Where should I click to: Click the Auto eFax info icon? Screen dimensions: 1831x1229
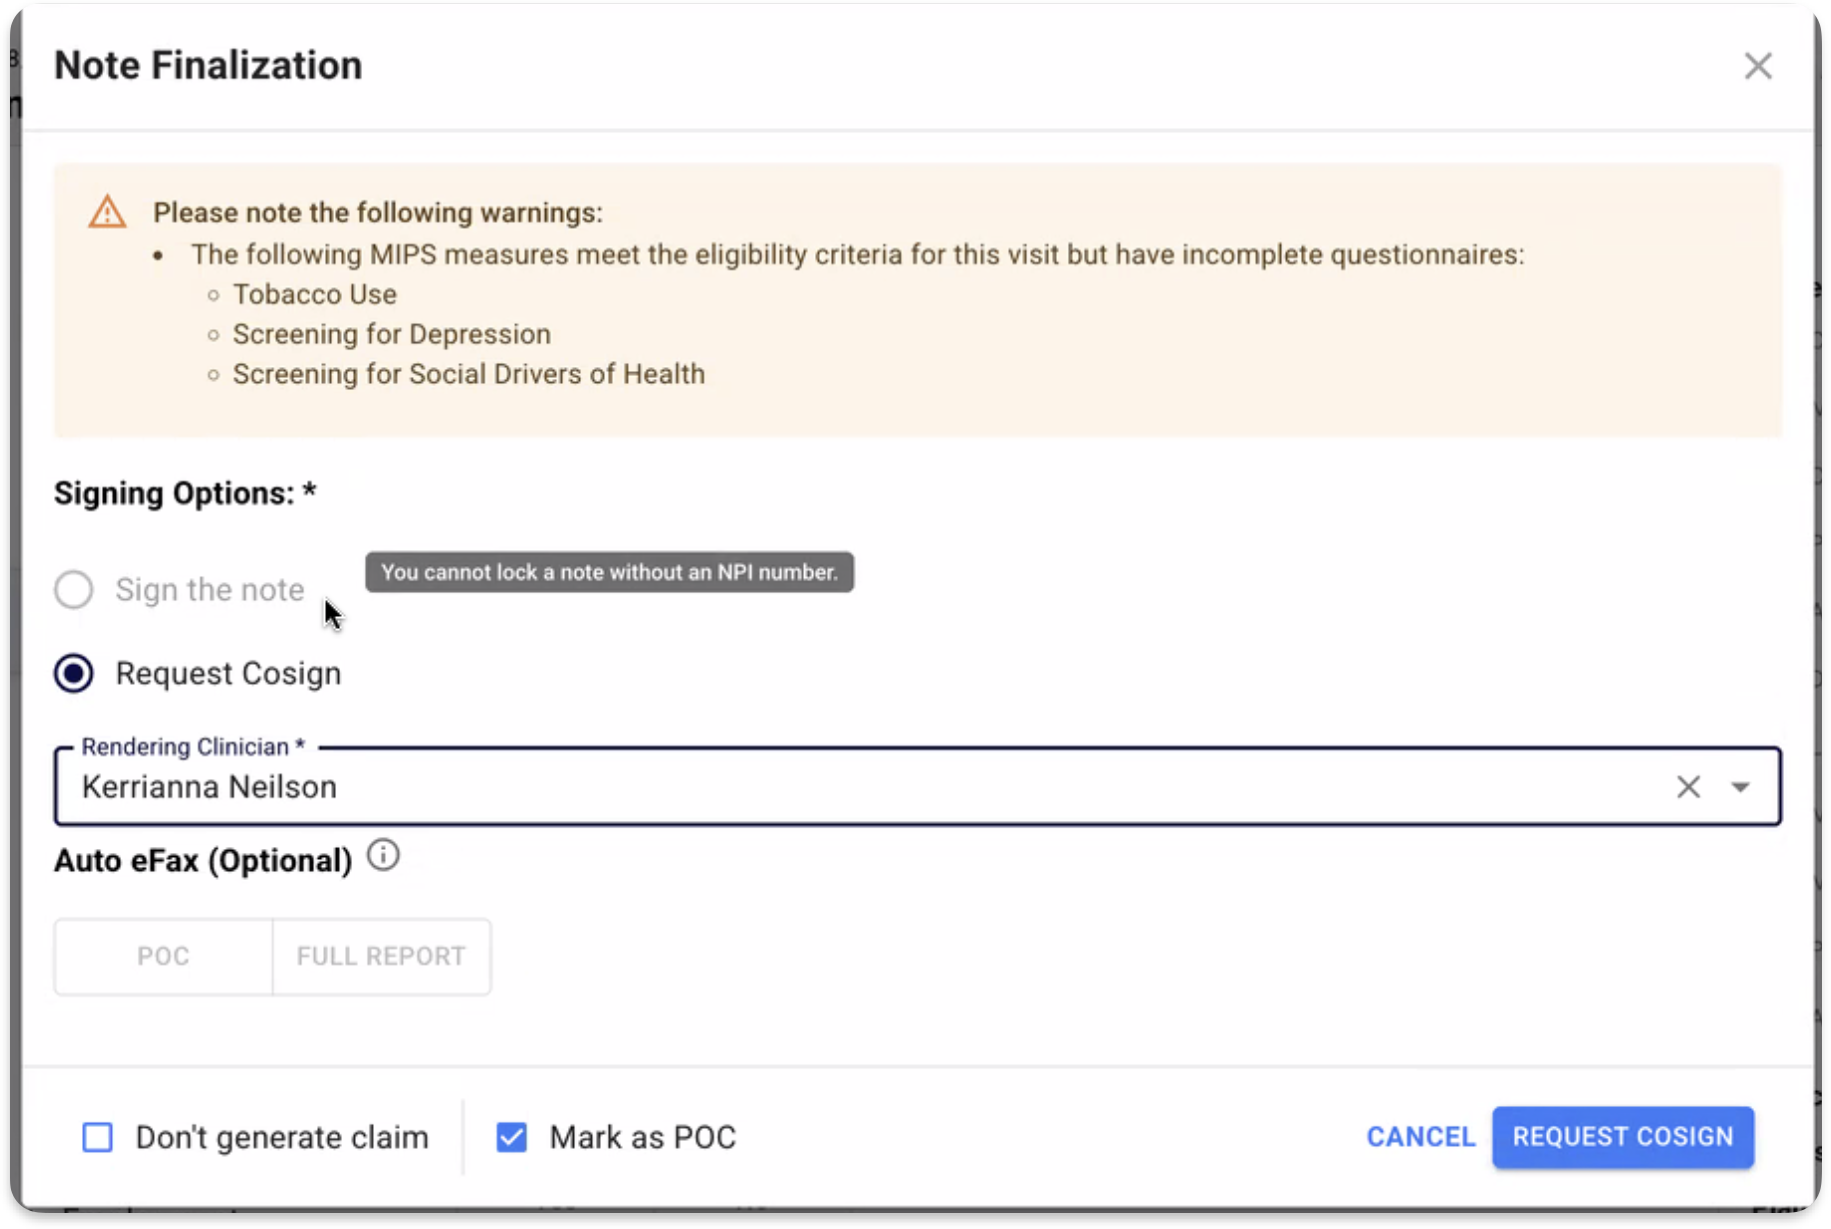pyautogui.click(x=383, y=856)
